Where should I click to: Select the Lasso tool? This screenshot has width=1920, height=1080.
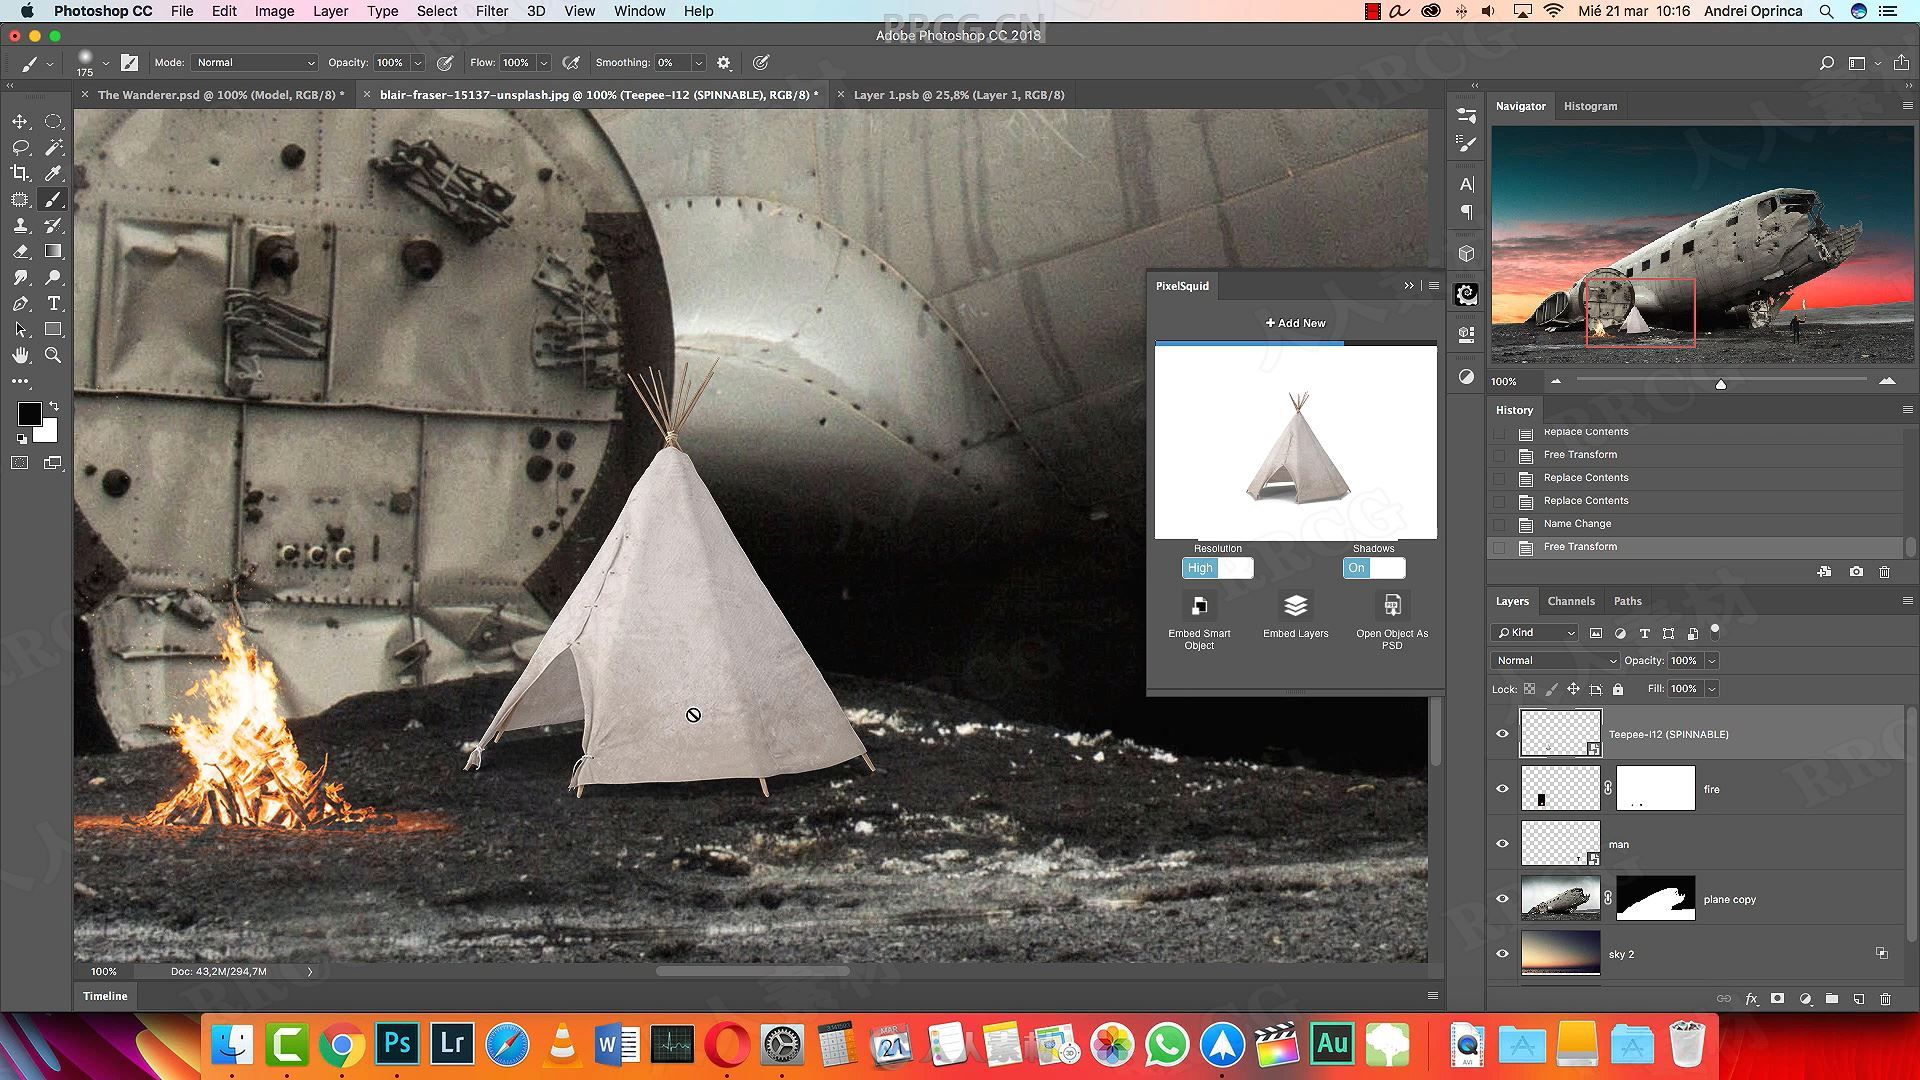[x=17, y=146]
